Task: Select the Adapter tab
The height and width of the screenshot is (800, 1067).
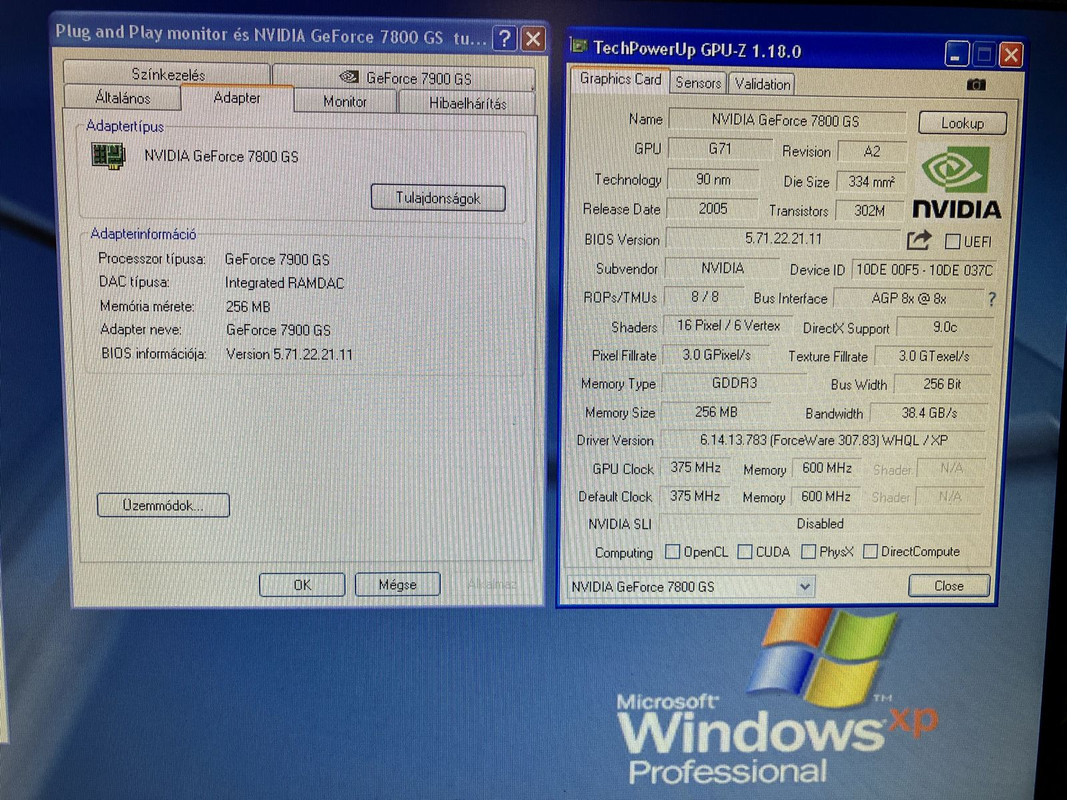Action: (237, 98)
